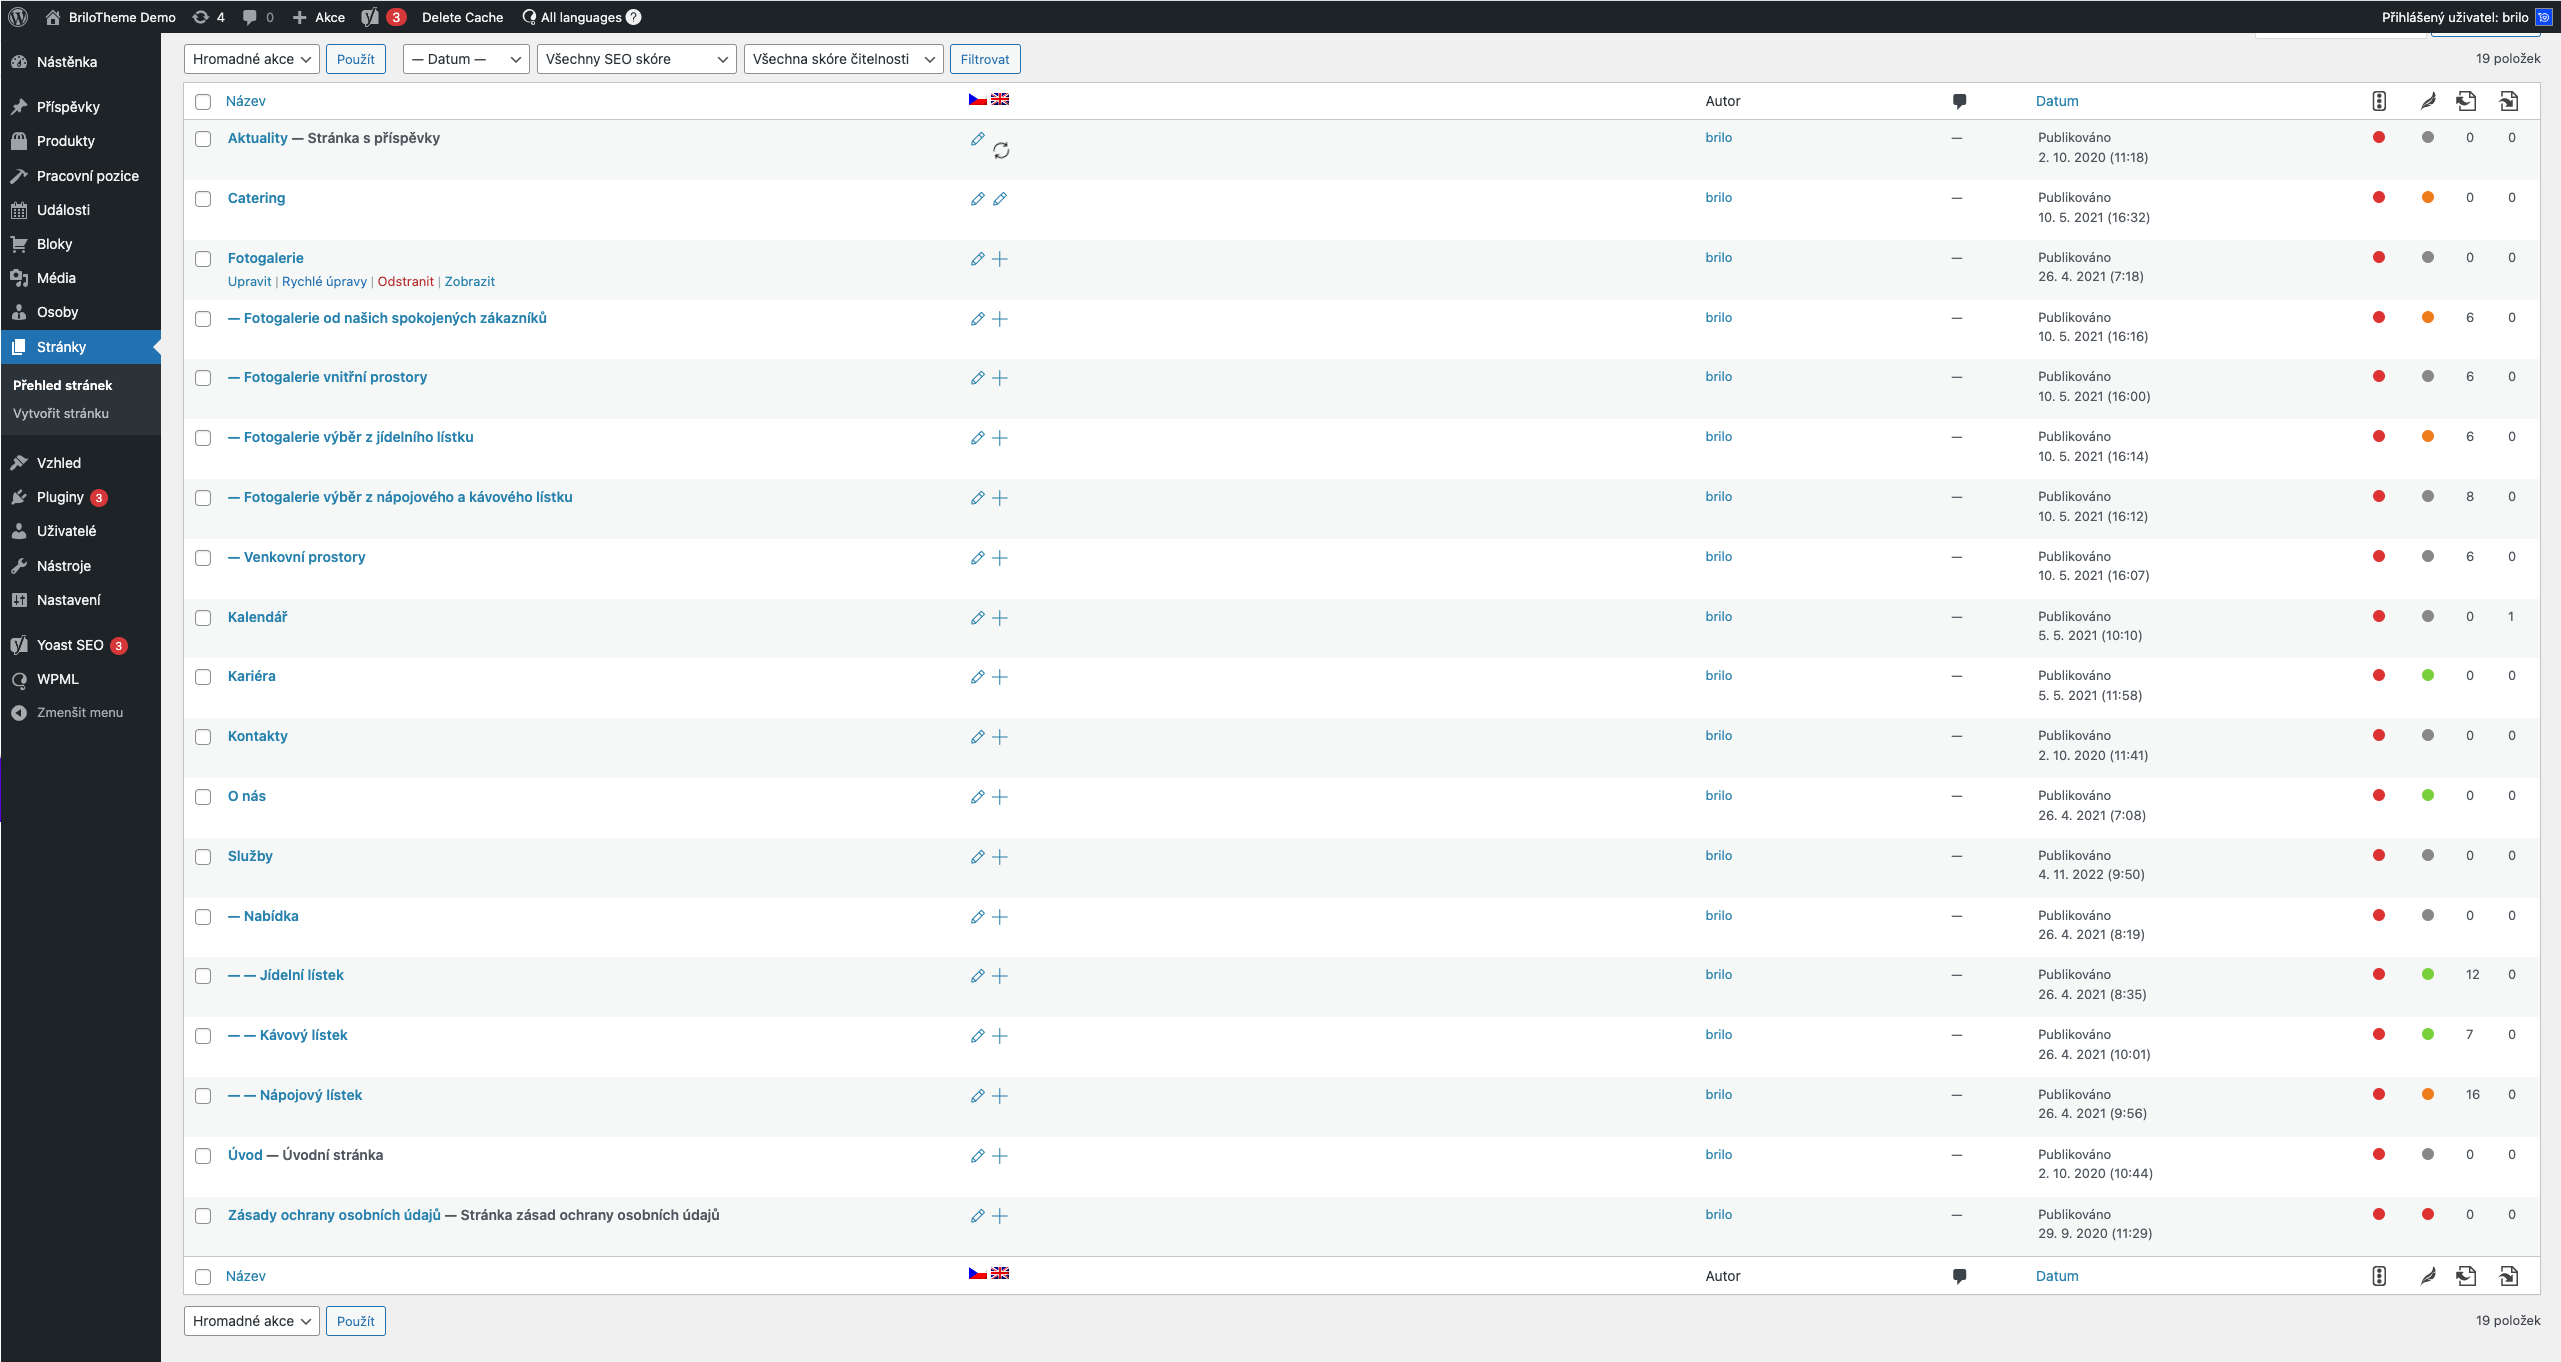Open the Yoast SEO icon in top bar
The image size is (2561, 1362).
pos(371,17)
